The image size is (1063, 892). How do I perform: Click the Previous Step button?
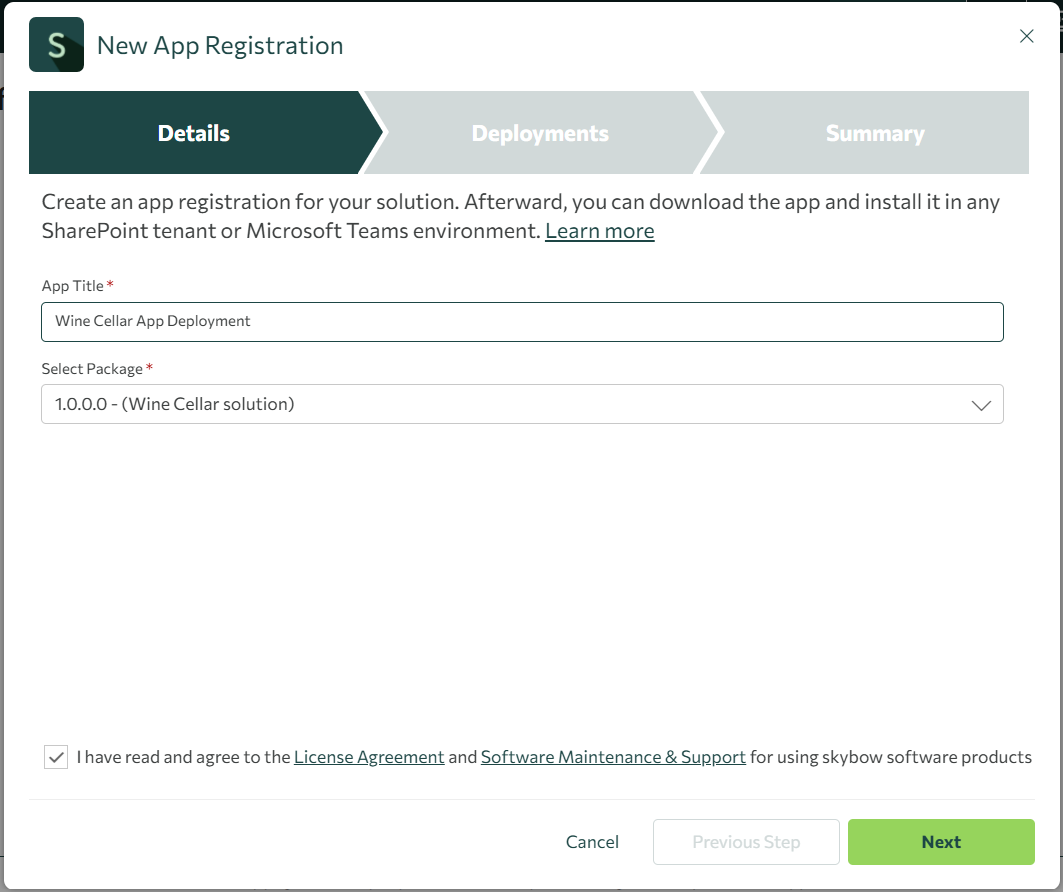[746, 841]
